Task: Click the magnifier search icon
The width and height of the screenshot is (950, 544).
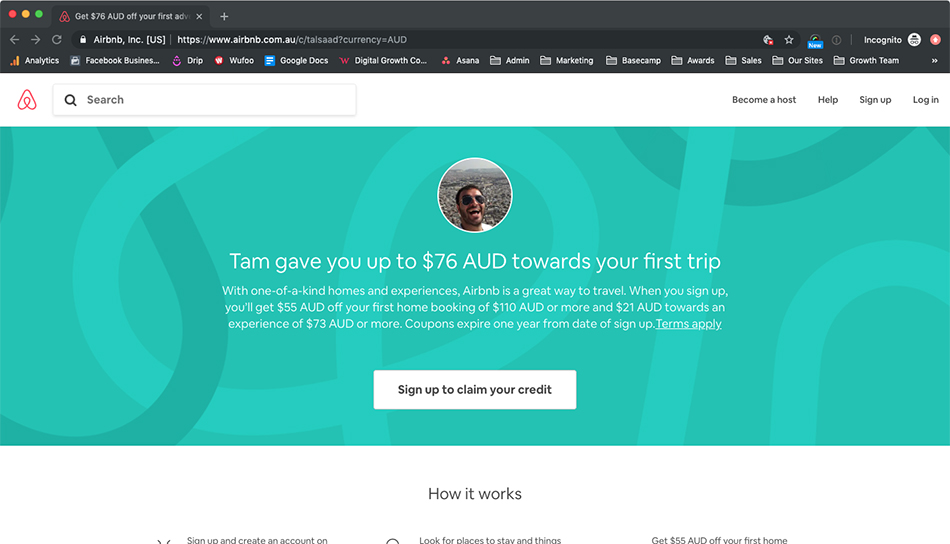Action: (x=70, y=100)
